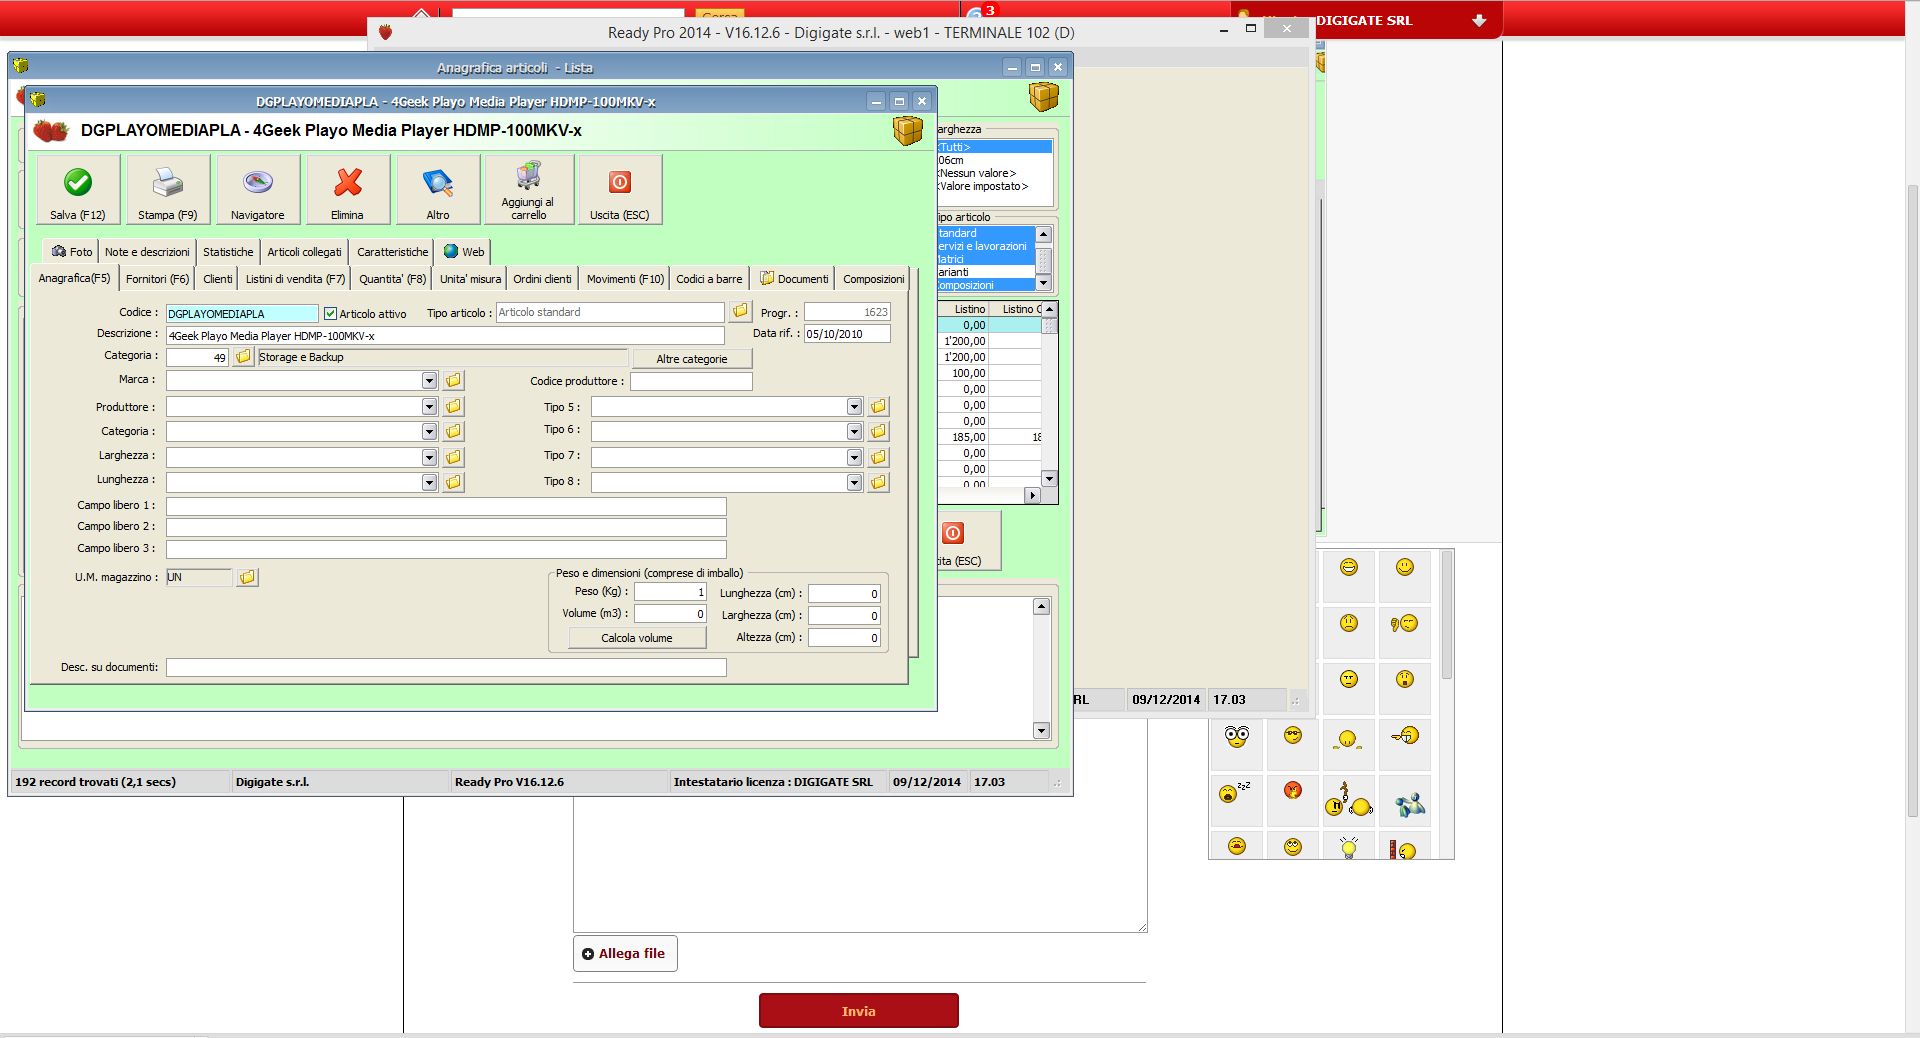The image size is (1920, 1038).
Task: Print with the Stampa (F9) icon
Action: pyautogui.click(x=167, y=183)
